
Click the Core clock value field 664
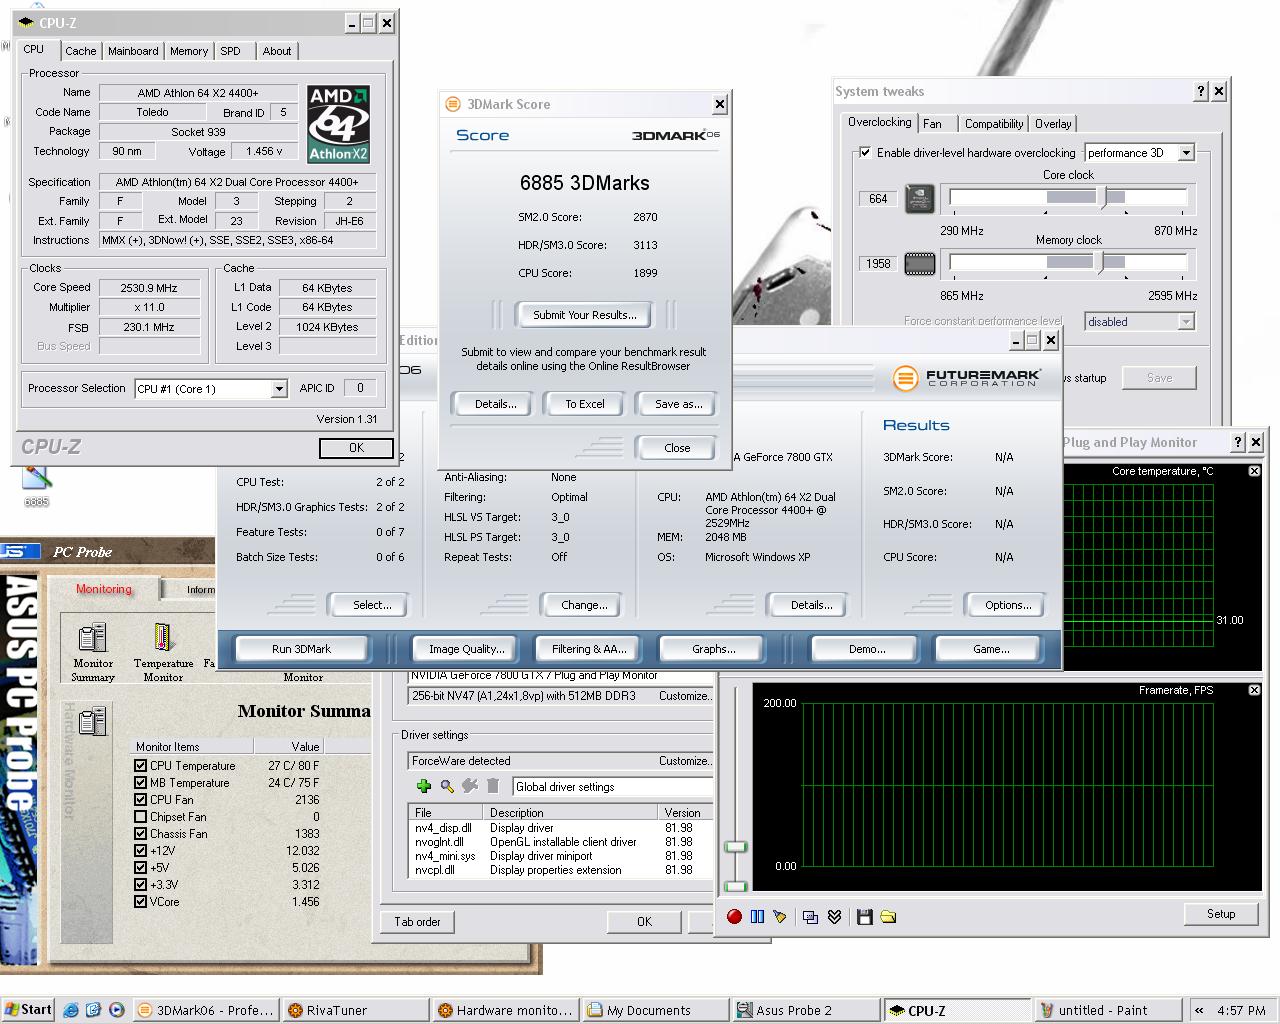coord(878,199)
